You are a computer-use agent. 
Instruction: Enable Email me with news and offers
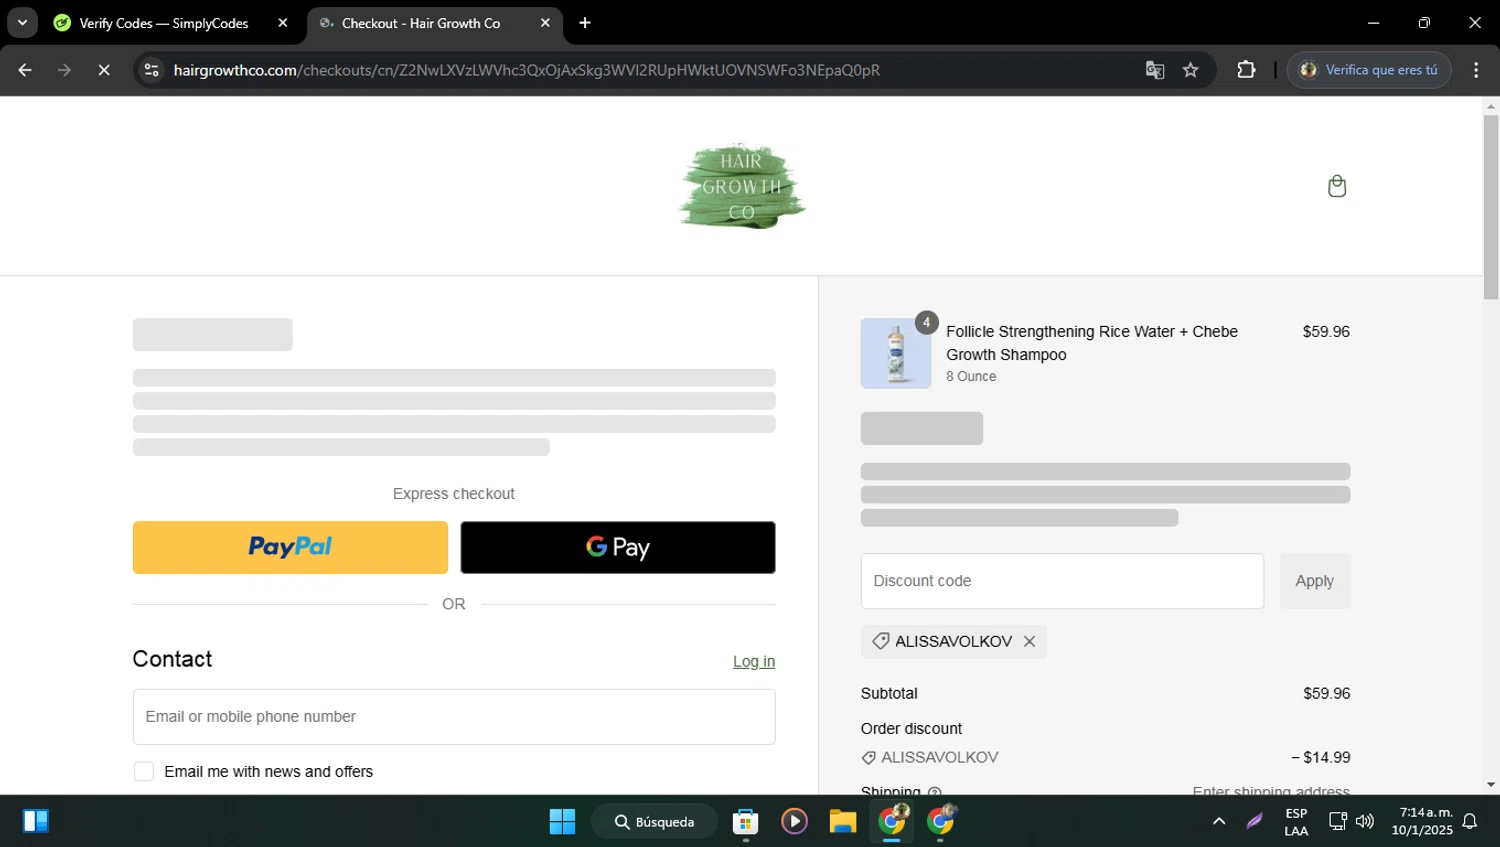(x=144, y=771)
